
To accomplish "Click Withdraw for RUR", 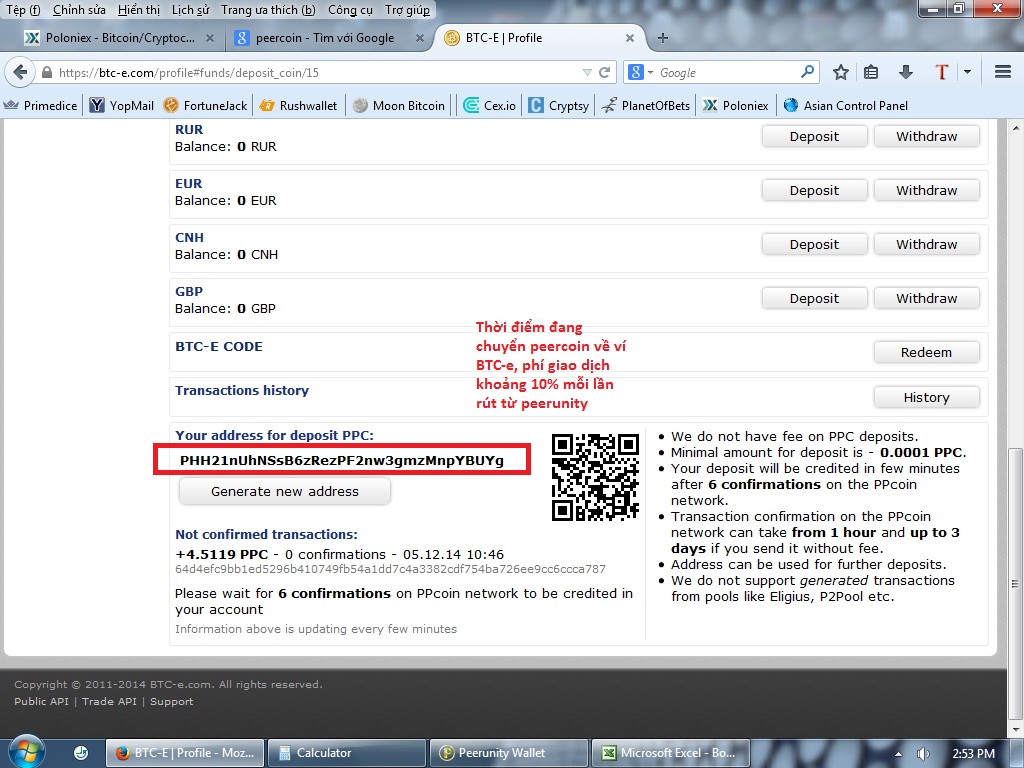I will tap(927, 136).
